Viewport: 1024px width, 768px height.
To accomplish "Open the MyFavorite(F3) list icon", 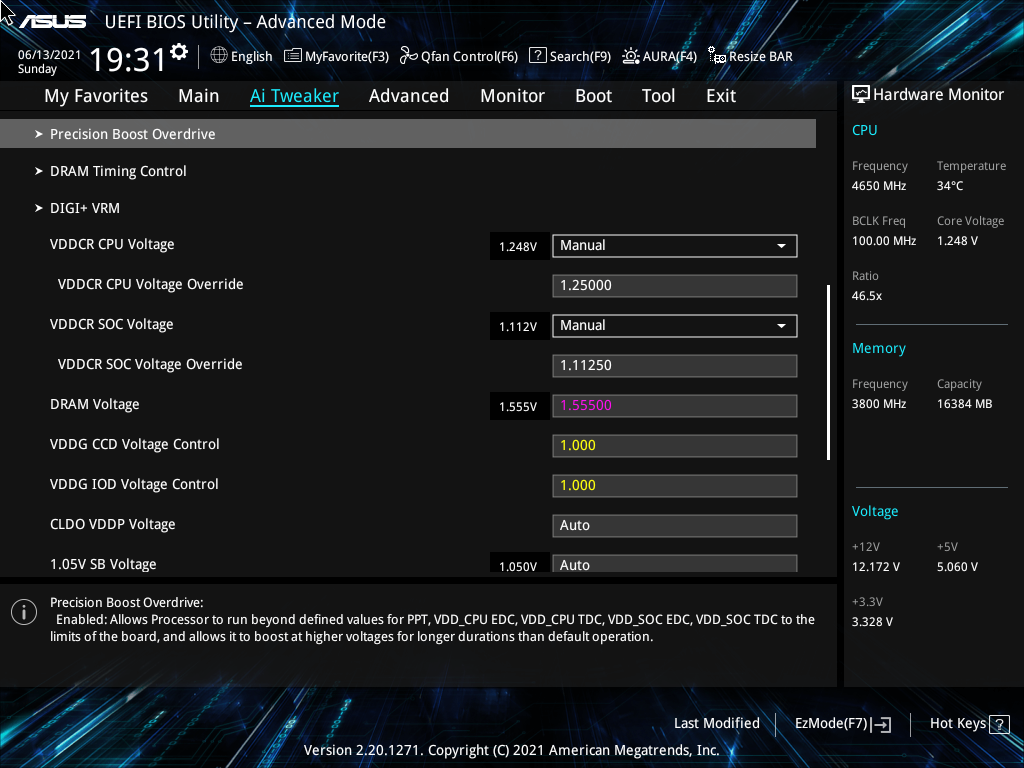I will pos(293,56).
